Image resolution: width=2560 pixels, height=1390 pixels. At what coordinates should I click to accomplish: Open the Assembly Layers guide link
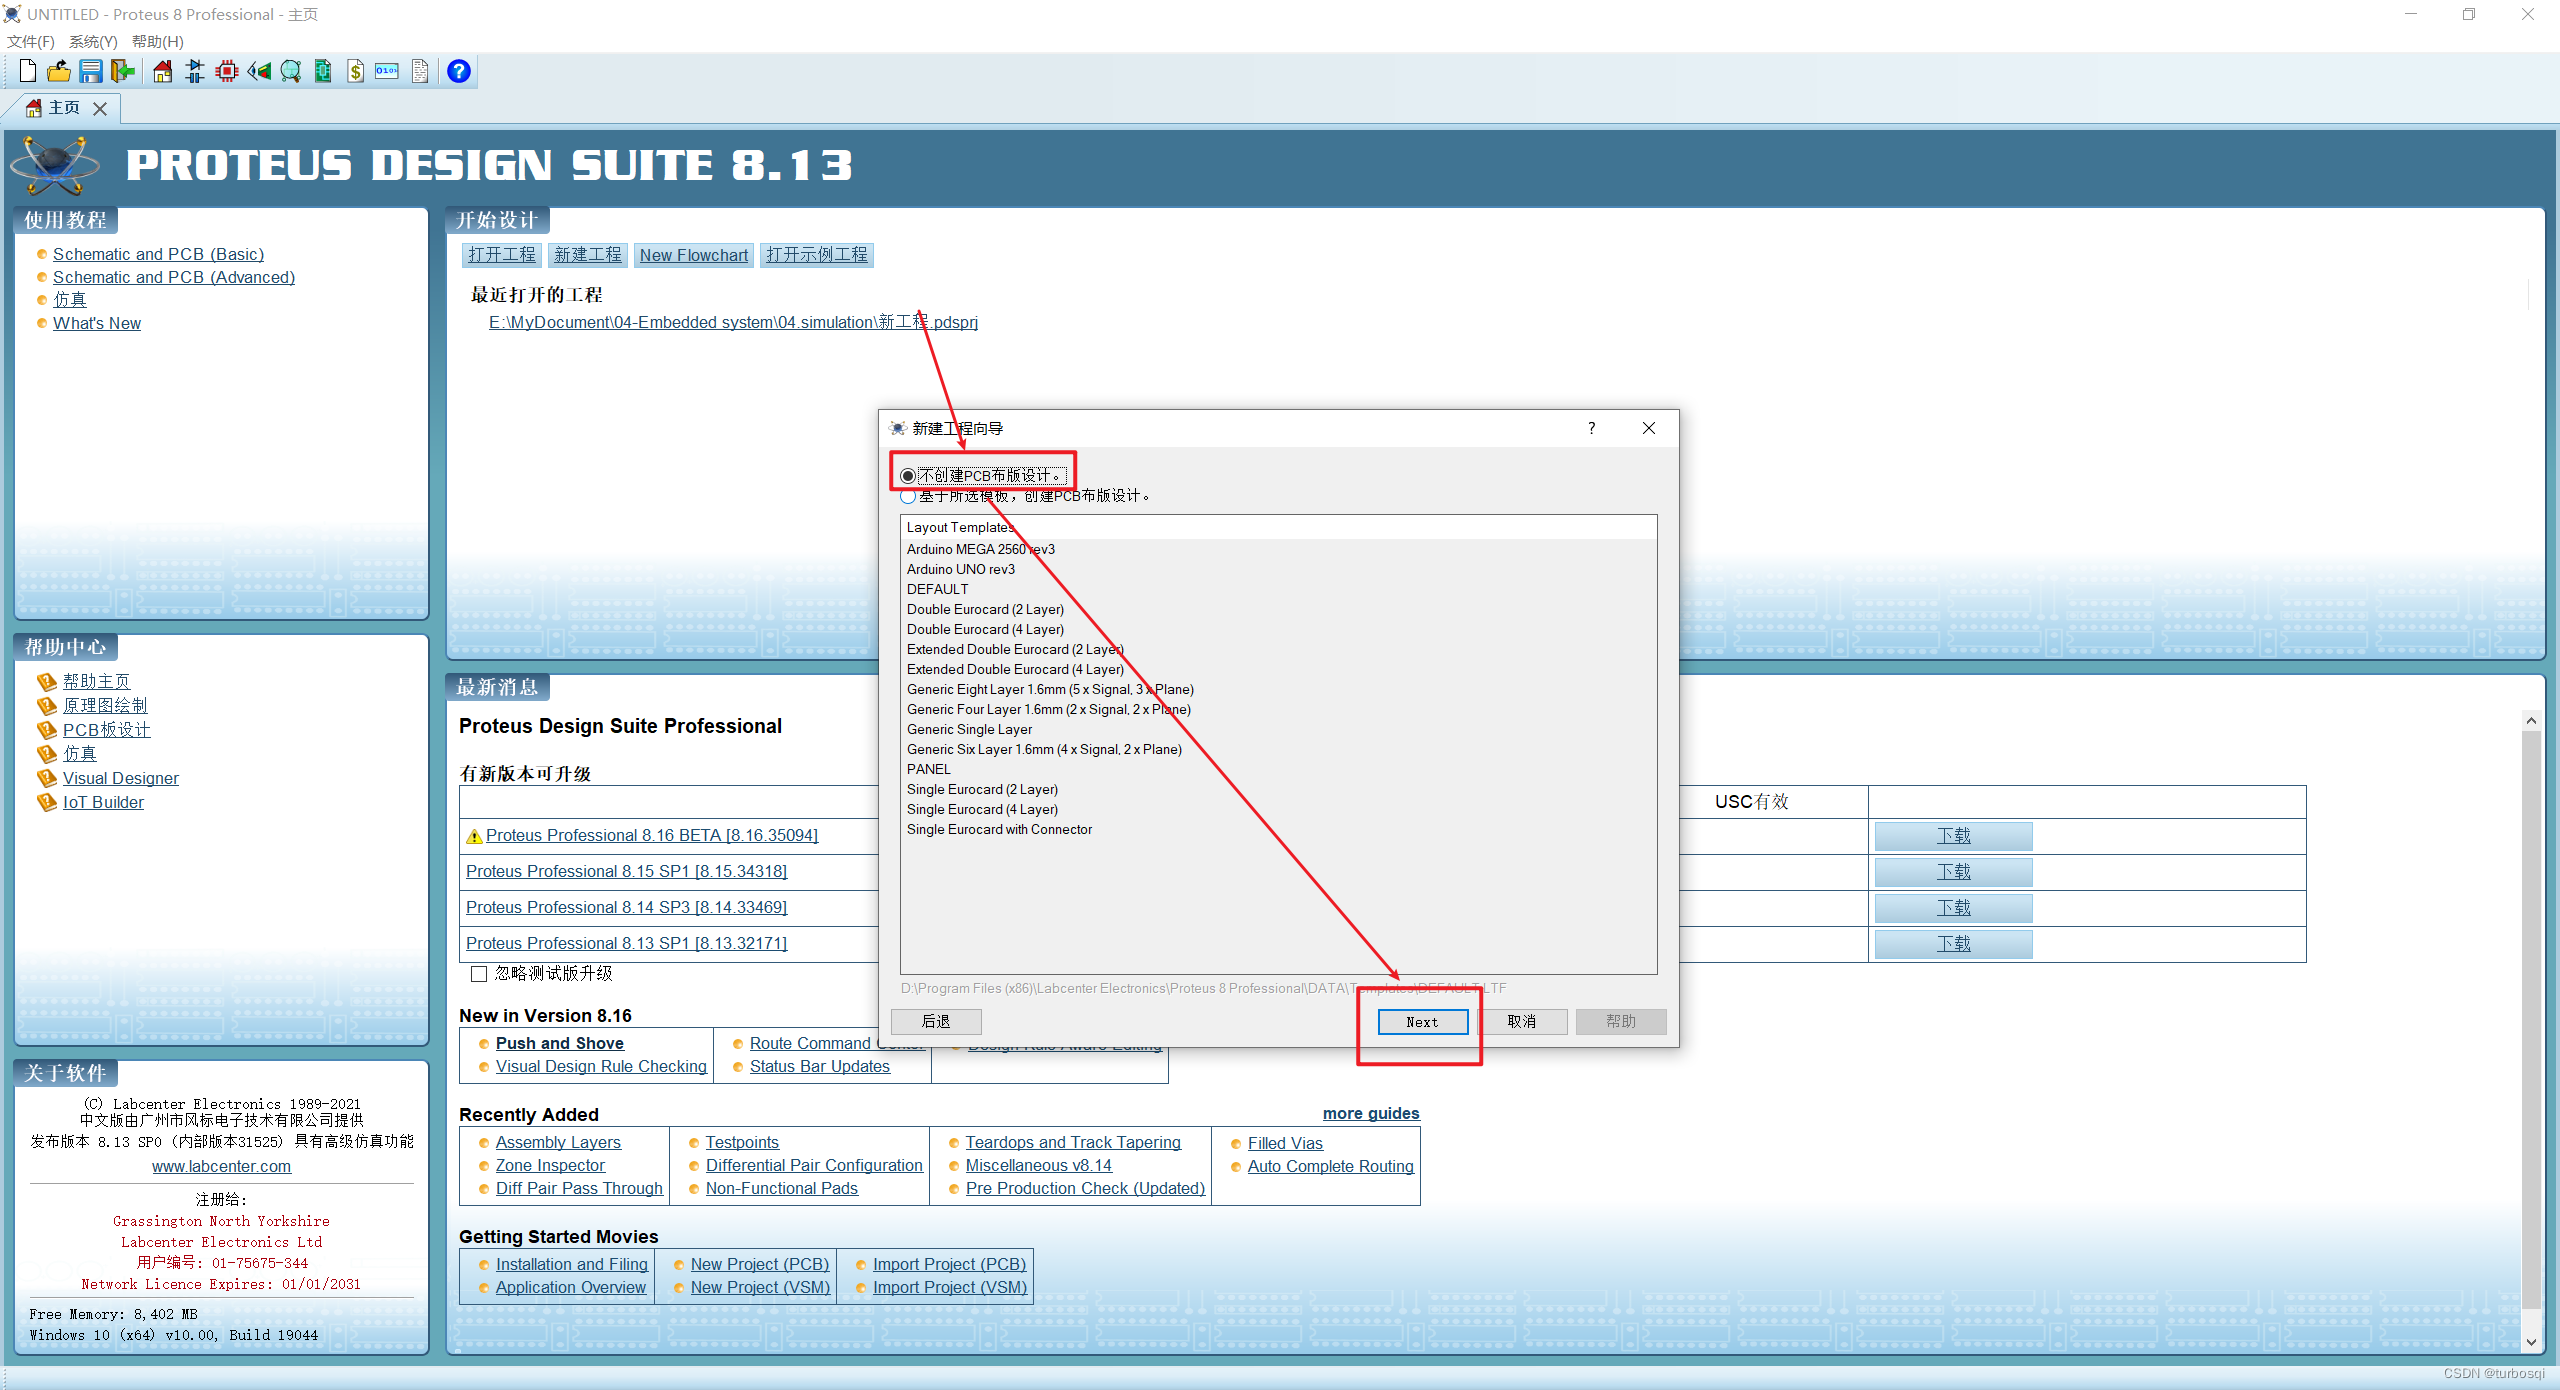click(558, 1142)
